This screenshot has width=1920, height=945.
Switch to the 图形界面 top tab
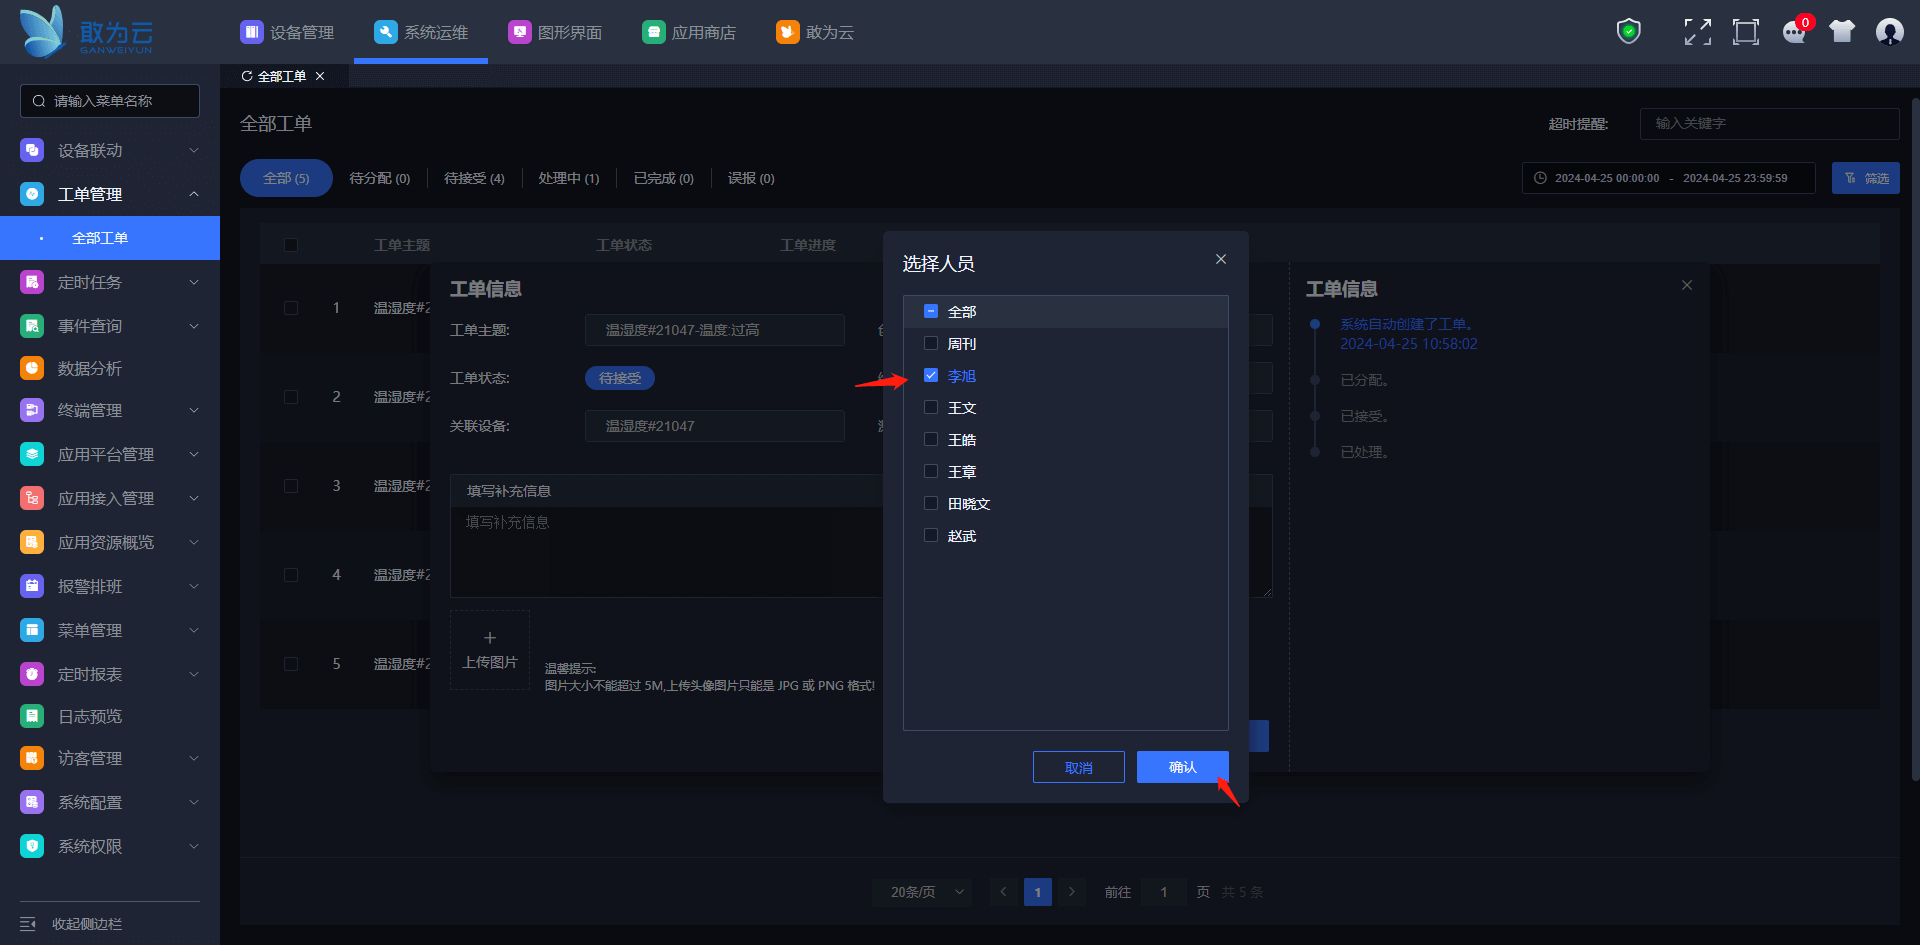(556, 32)
